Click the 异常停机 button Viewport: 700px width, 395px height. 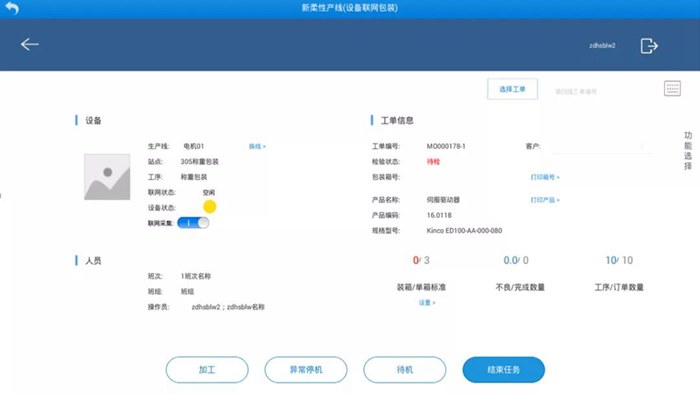[x=306, y=370]
